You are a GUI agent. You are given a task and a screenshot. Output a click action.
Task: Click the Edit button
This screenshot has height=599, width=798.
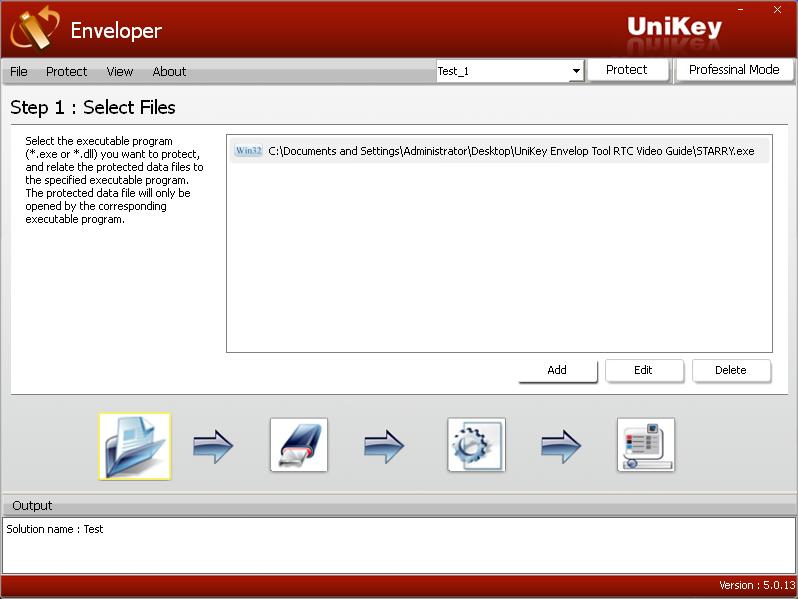click(x=644, y=370)
